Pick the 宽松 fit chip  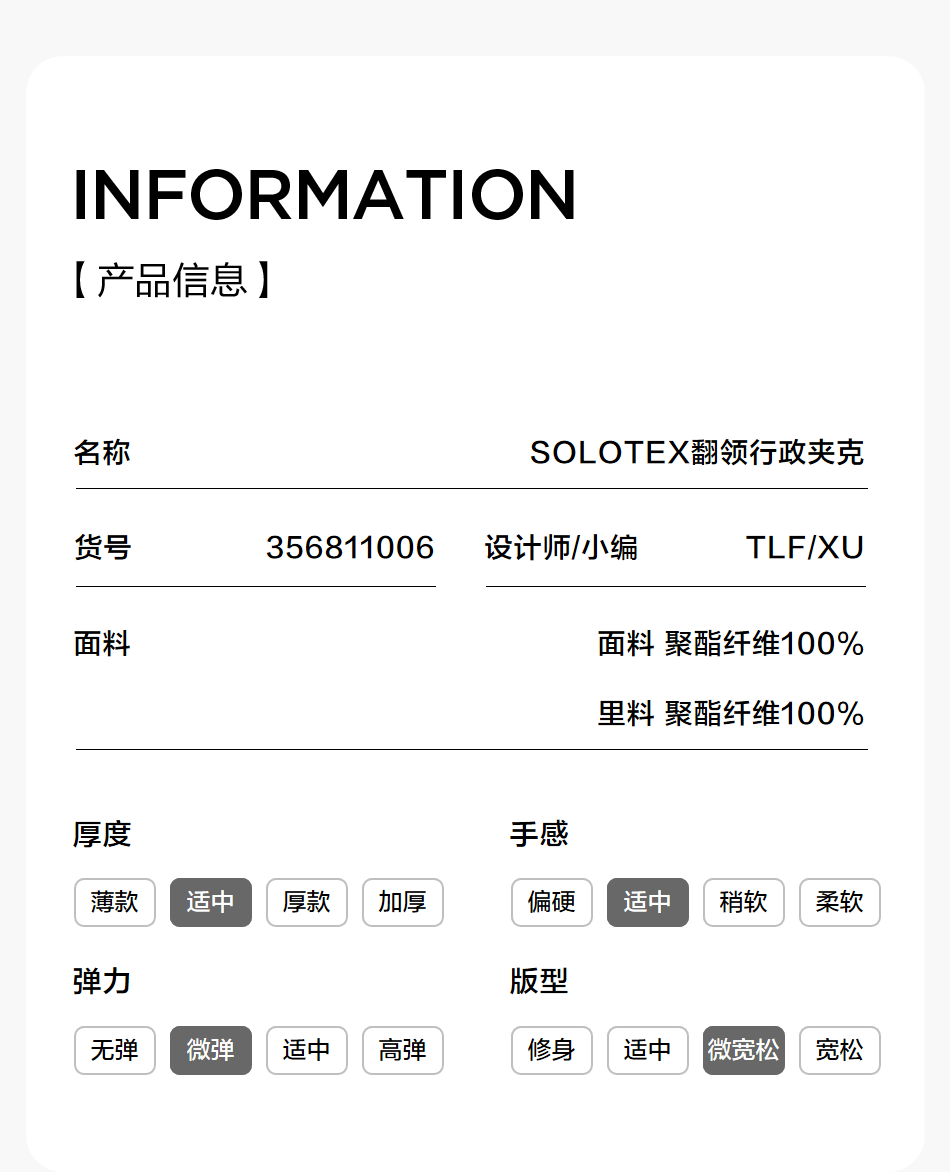840,1050
